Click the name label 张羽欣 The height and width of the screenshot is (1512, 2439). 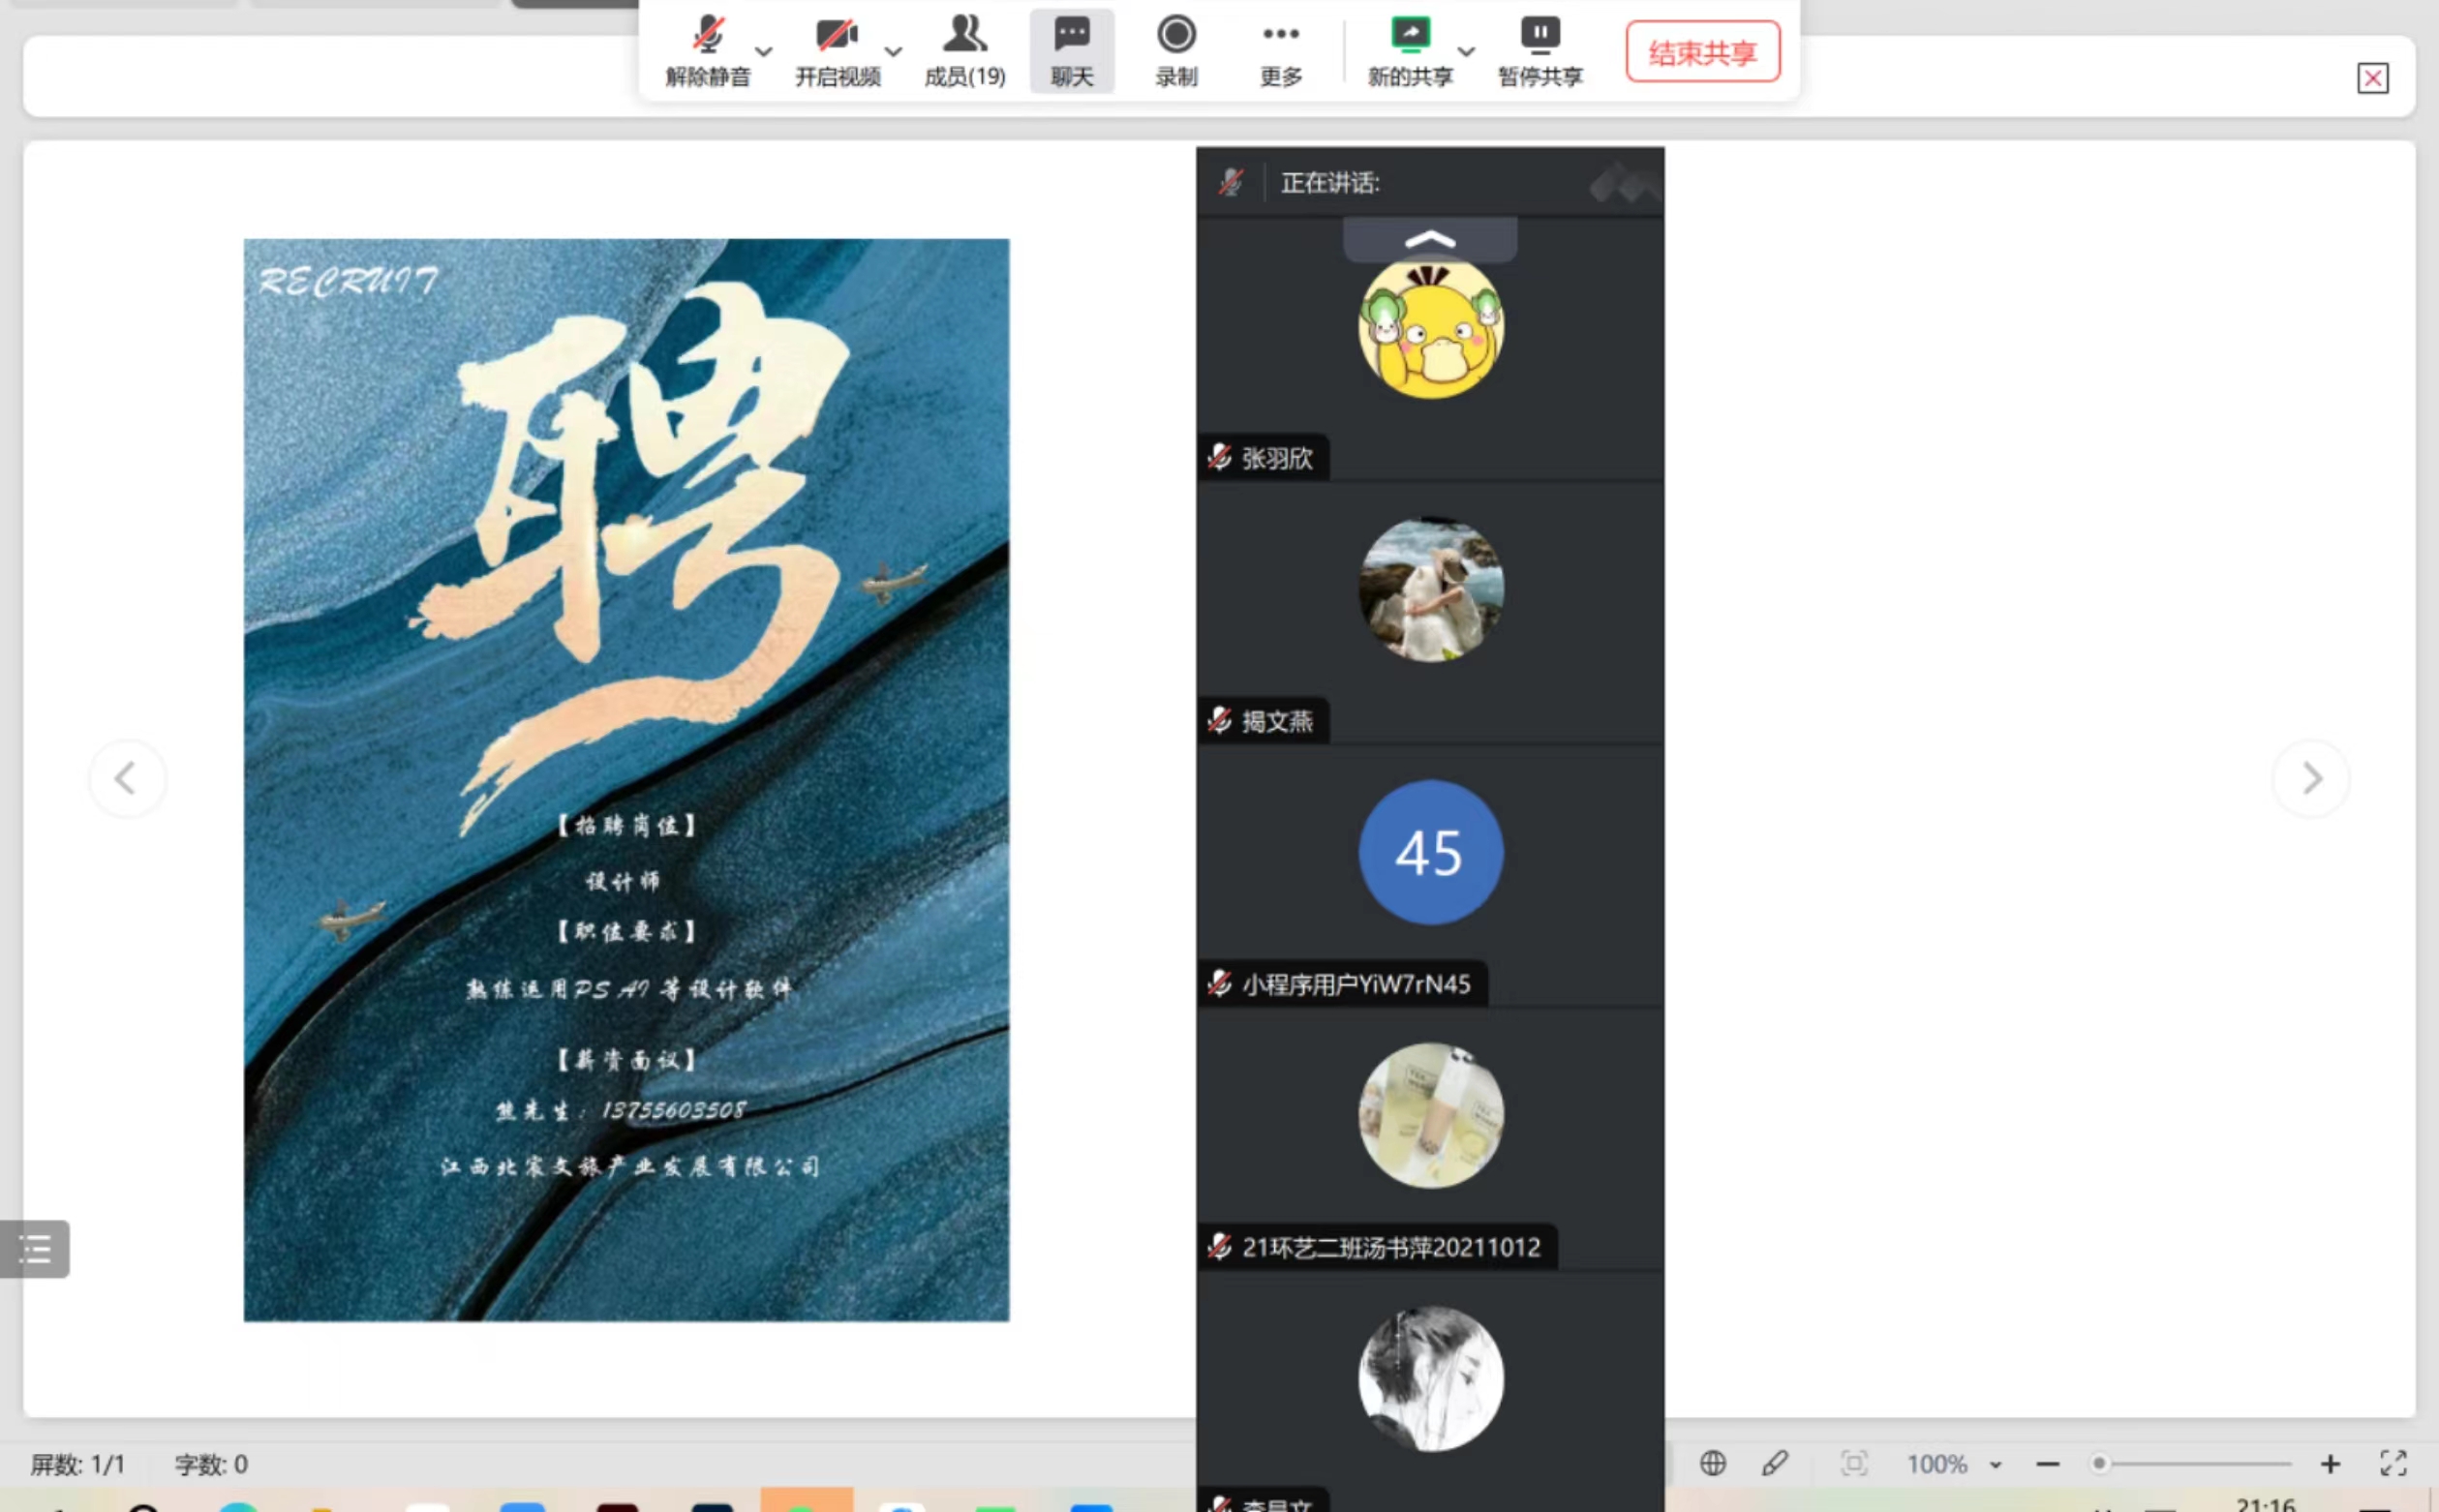click(1277, 458)
